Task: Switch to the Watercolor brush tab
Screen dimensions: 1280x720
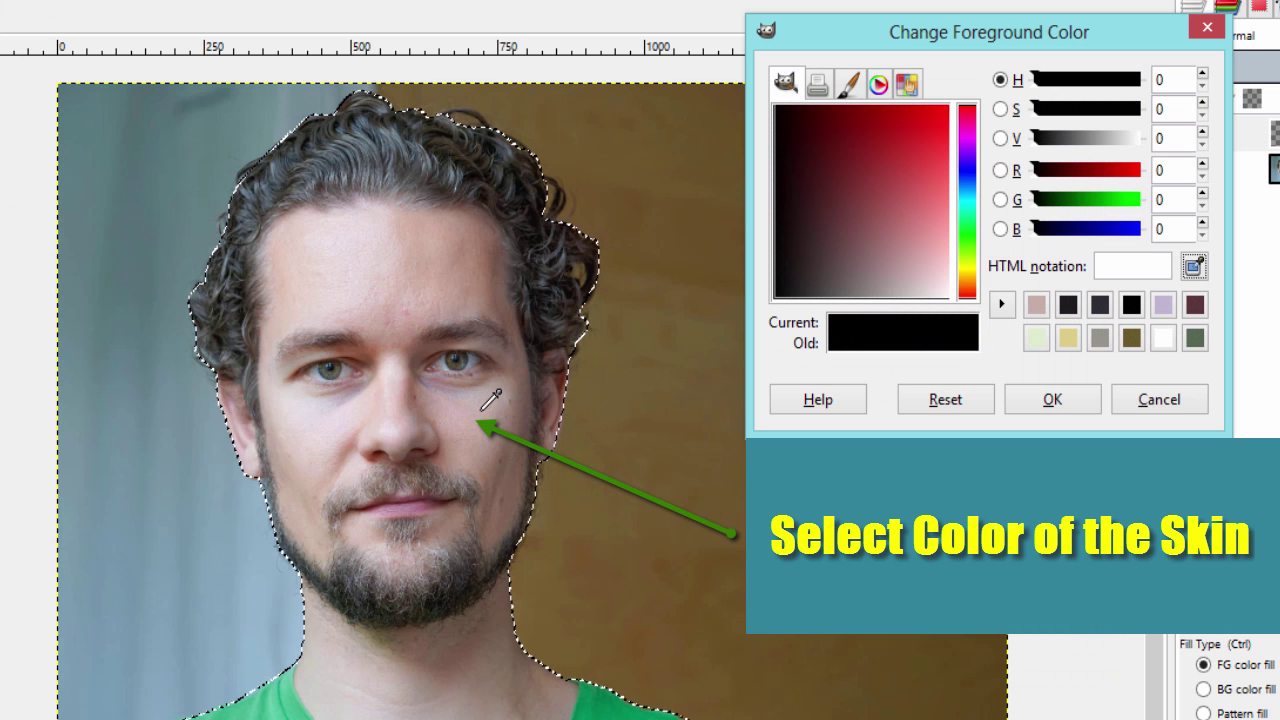Action: [x=848, y=85]
